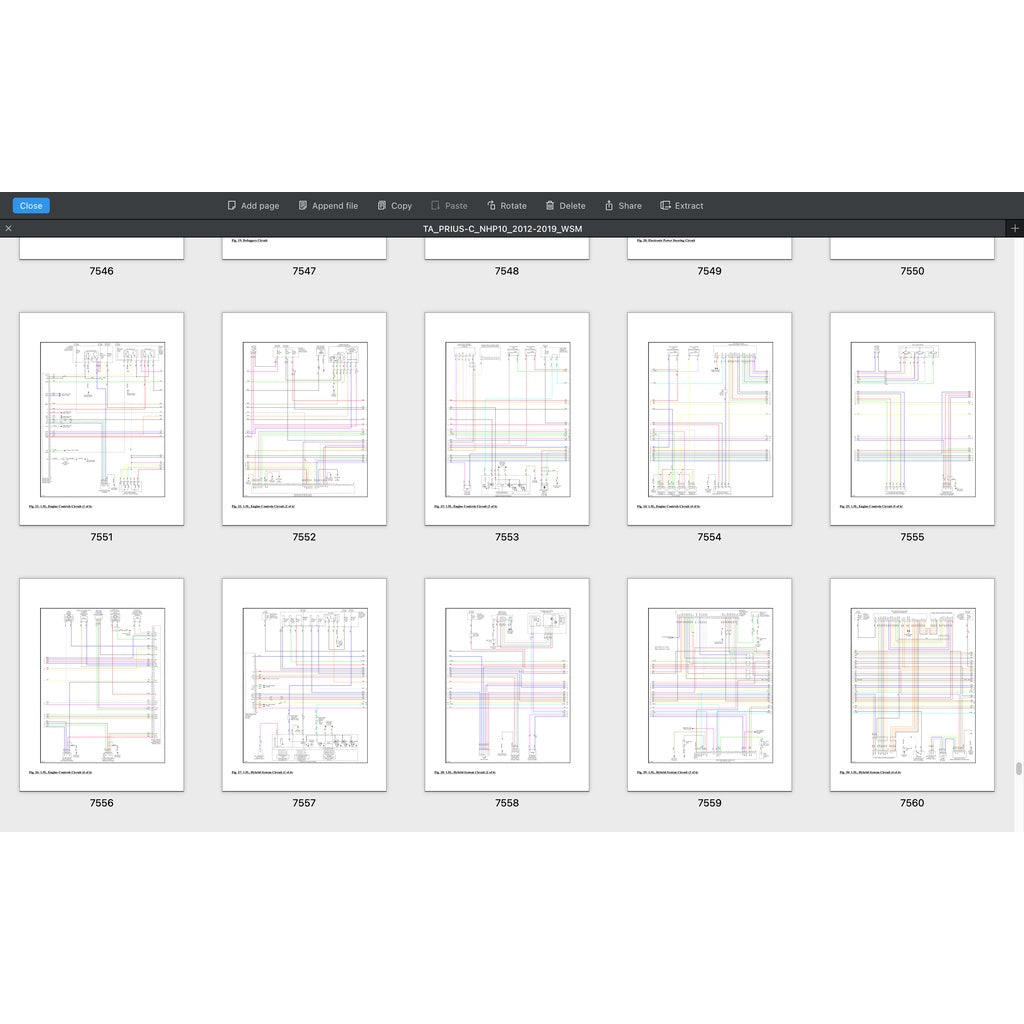Click the vertical scrollbar handle
The width and height of the screenshot is (1024, 1024).
(x=1019, y=768)
